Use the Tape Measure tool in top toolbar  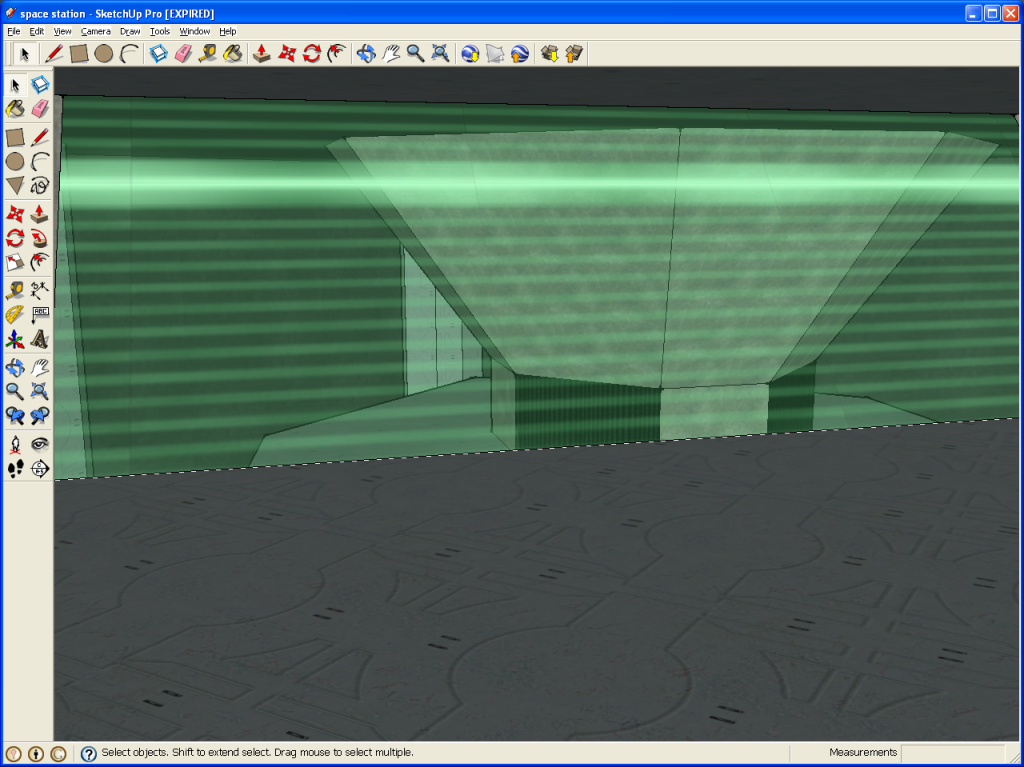pyautogui.click(x=208, y=54)
